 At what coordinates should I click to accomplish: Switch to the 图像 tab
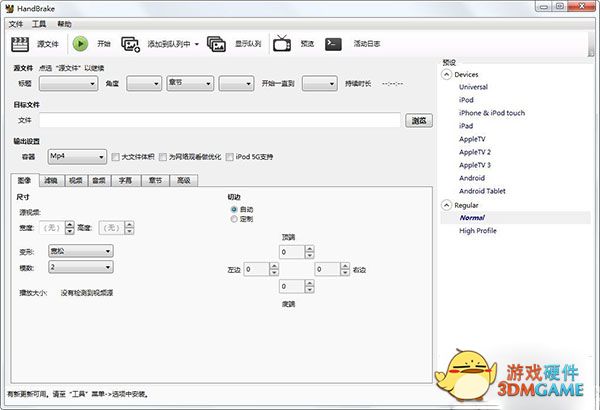click(x=24, y=180)
